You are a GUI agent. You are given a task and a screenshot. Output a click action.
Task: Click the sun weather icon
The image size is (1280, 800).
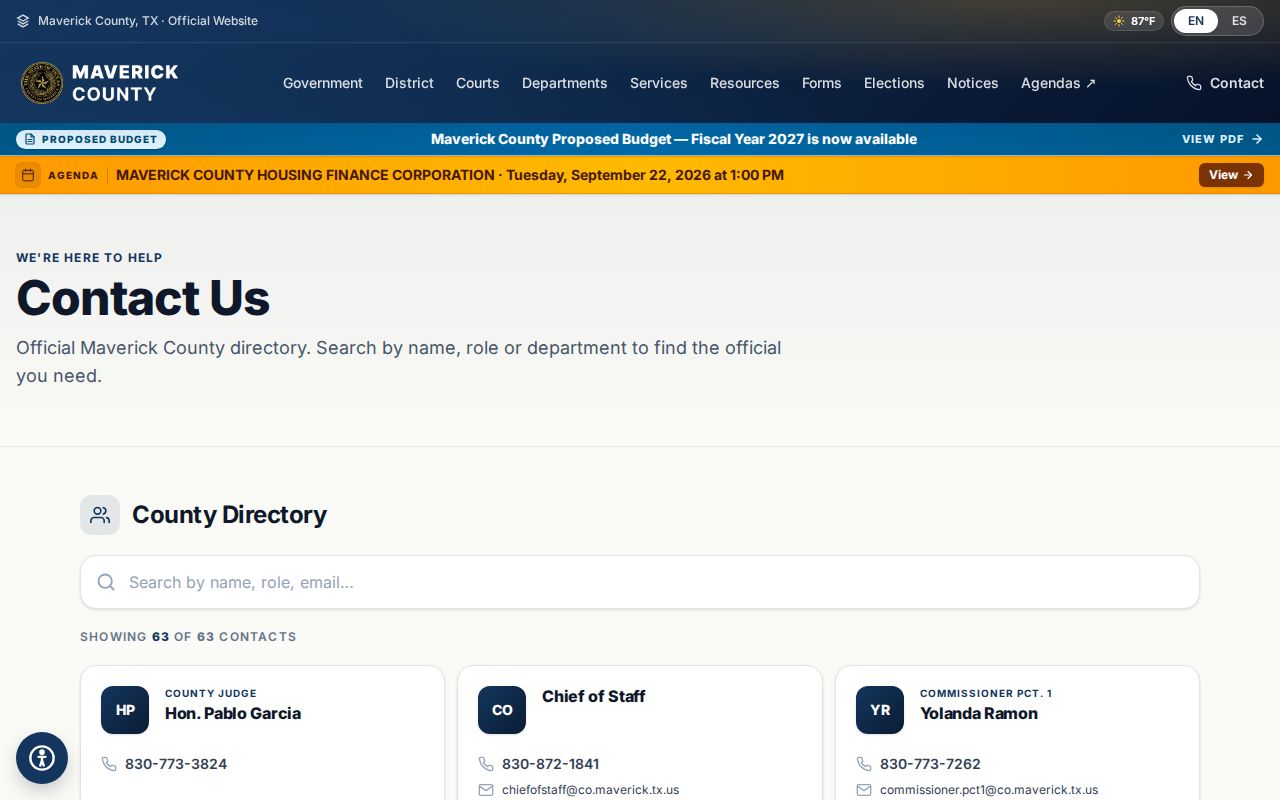point(1119,21)
